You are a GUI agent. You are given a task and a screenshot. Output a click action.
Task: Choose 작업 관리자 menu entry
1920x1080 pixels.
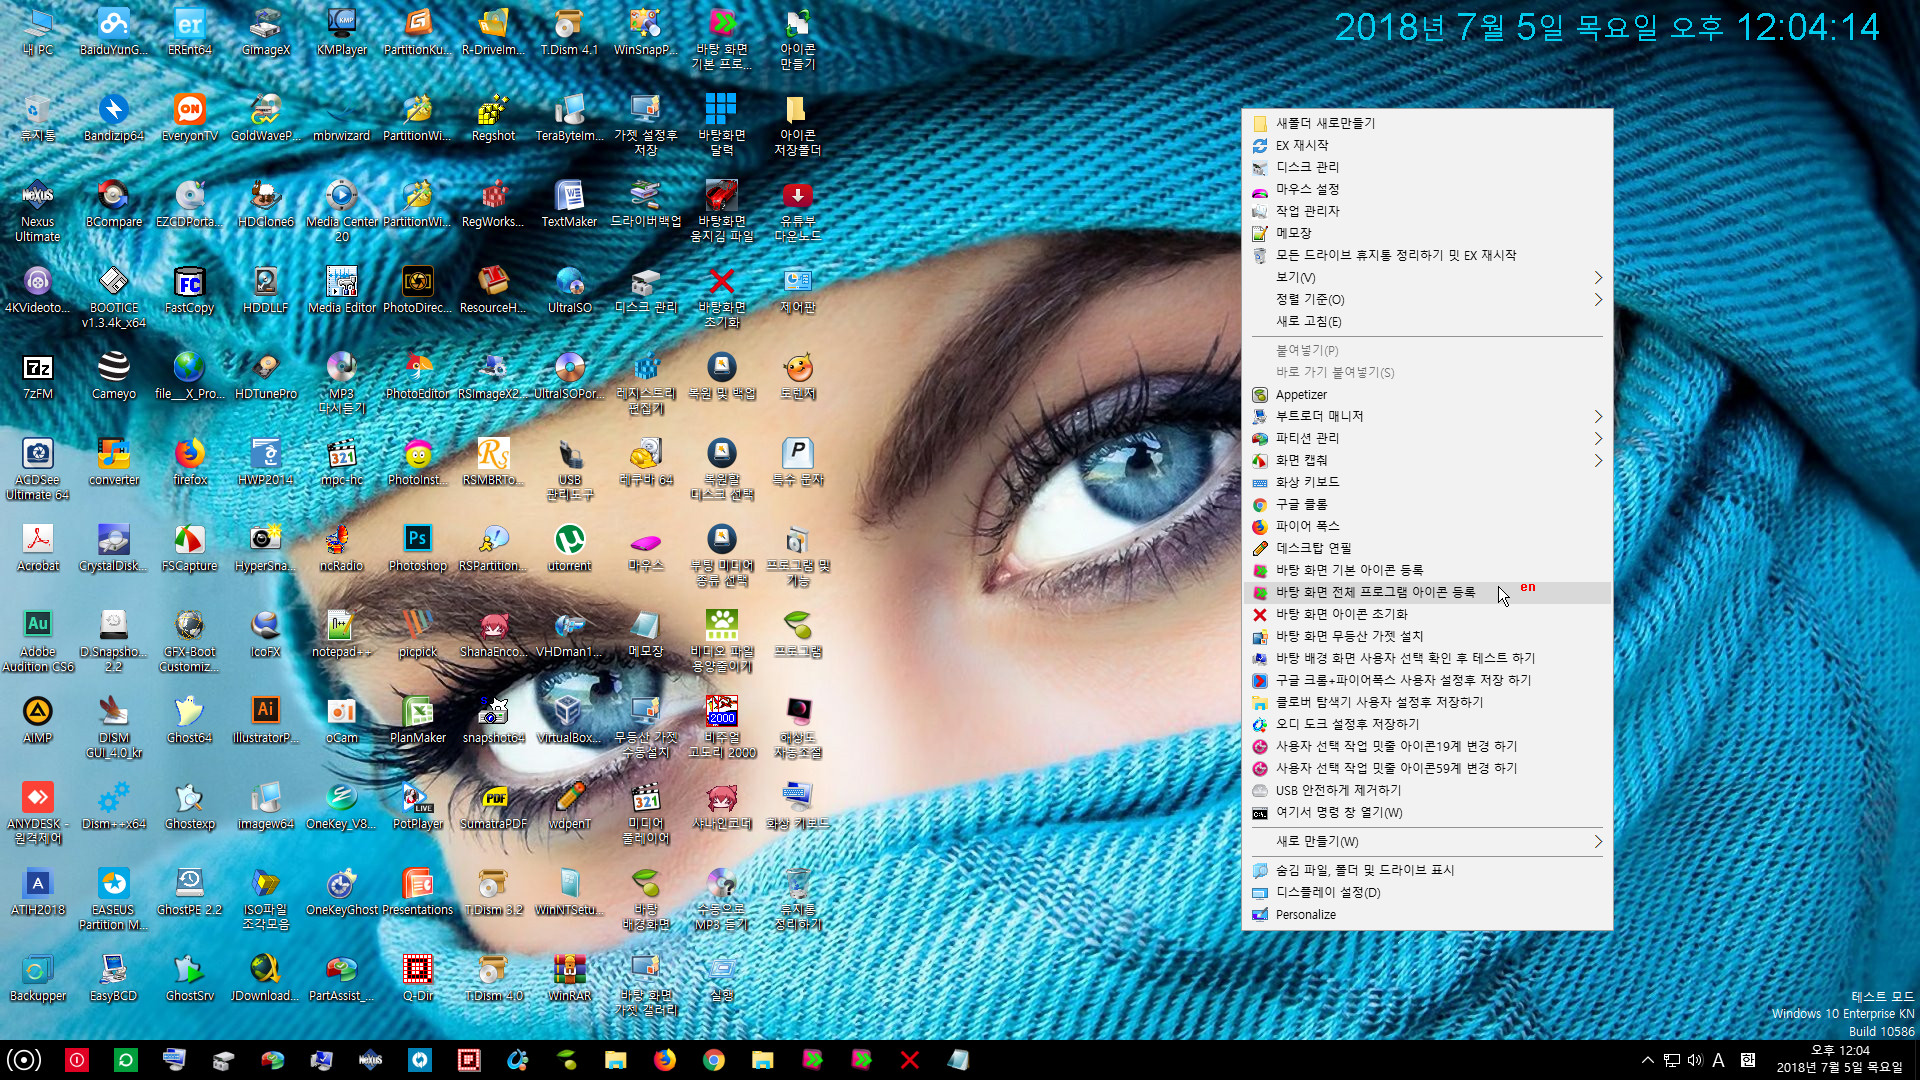tap(1427, 211)
